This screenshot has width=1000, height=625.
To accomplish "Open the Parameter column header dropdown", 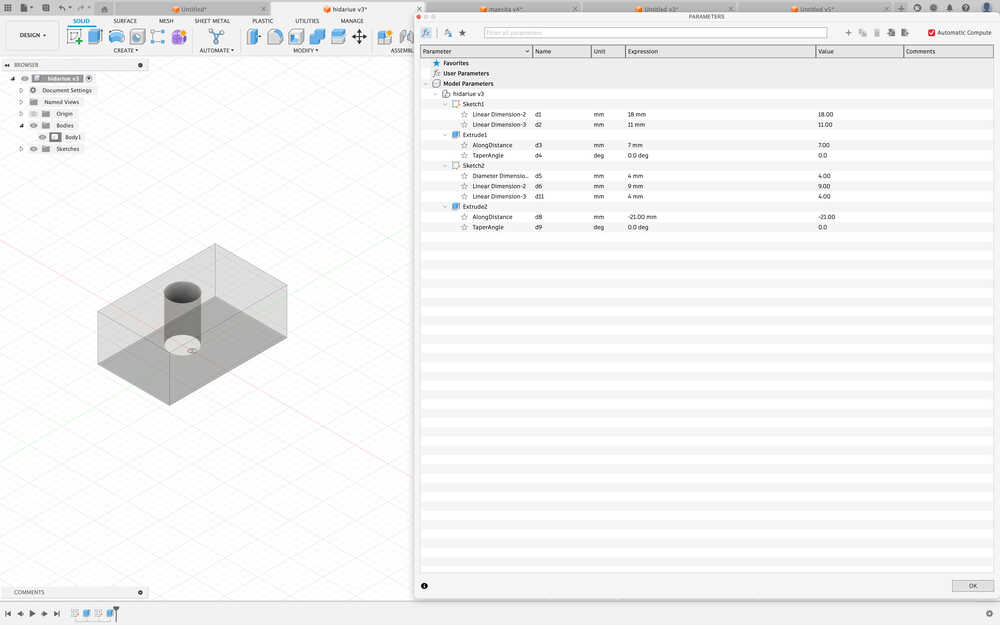I will tap(527, 52).
